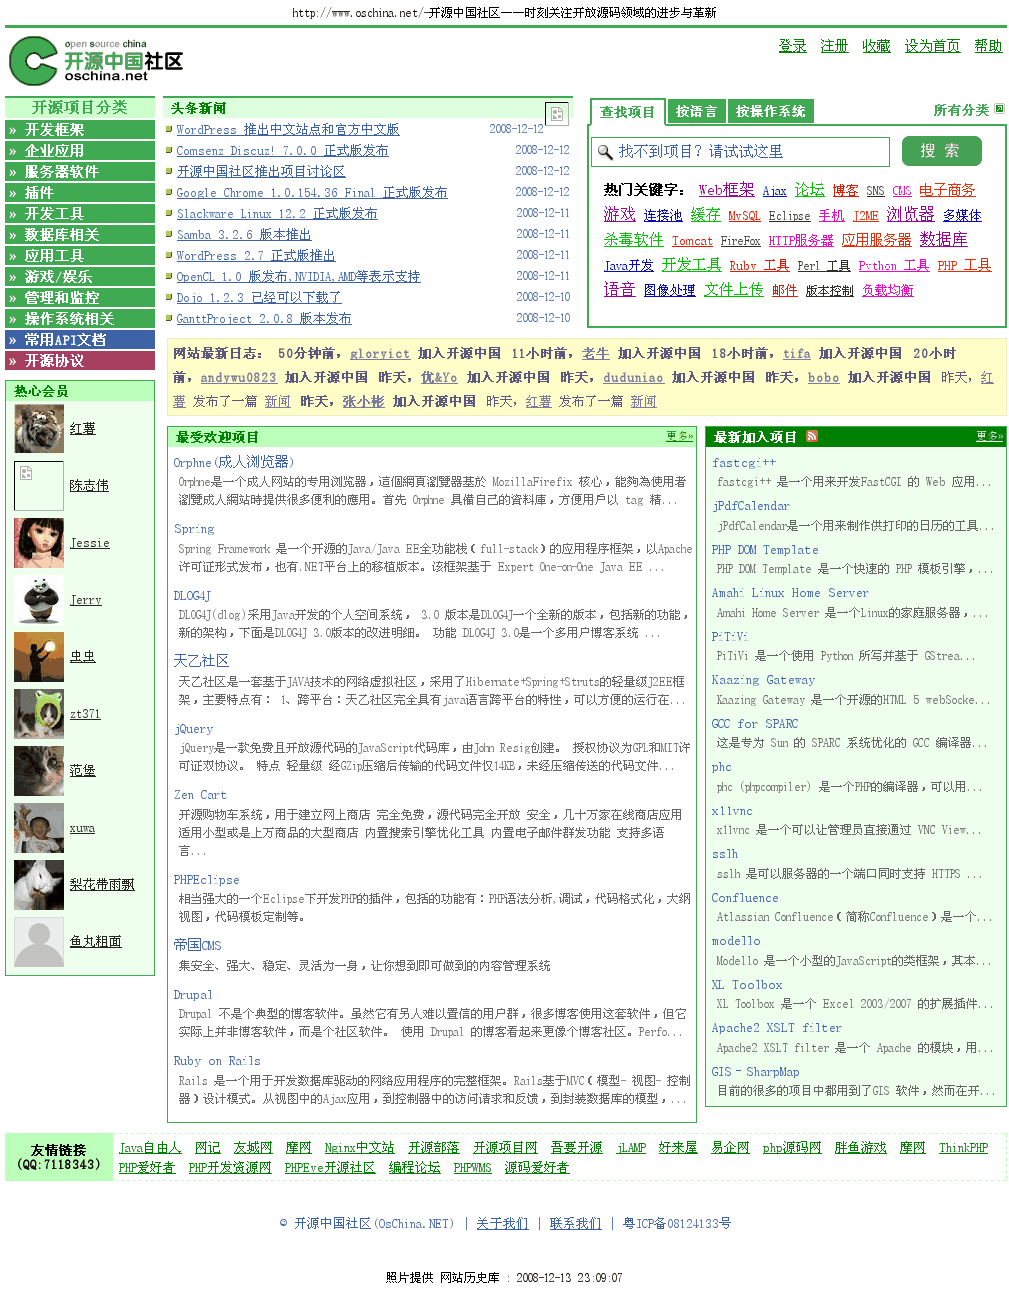View xuwa's avatar photo
The height and width of the screenshot is (1290, 1009).
(x=39, y=828)
